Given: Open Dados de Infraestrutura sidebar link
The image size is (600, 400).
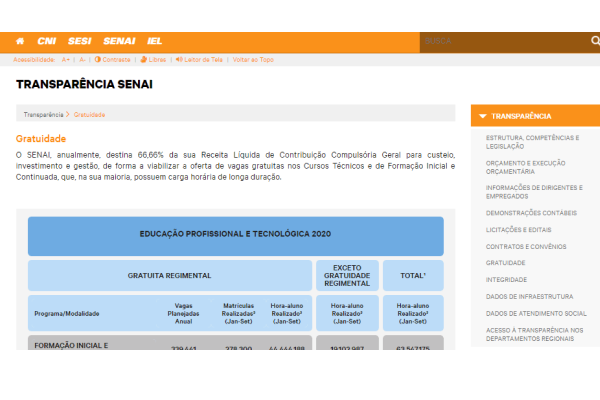Looking at the screenshot, I should (529, 297).
